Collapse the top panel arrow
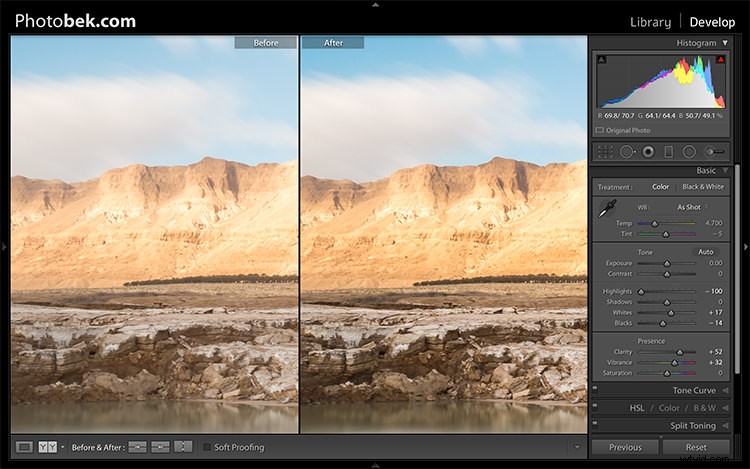Screen dimensions: 750x469 tap(375, 4)
